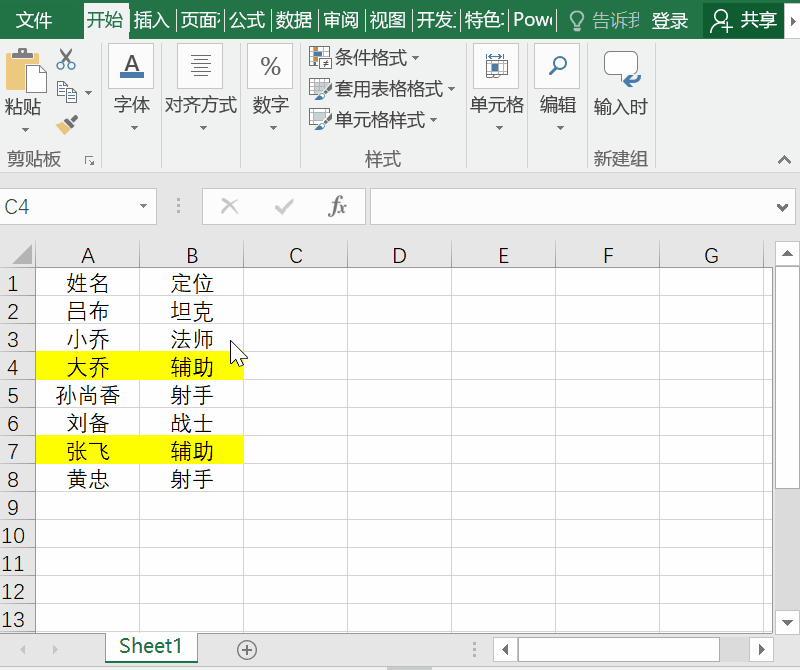The width and height of the screenshot is (800, 670).
Task: Select the Format Painter brush
Action: pyautogui.click(x=67, y=125)
